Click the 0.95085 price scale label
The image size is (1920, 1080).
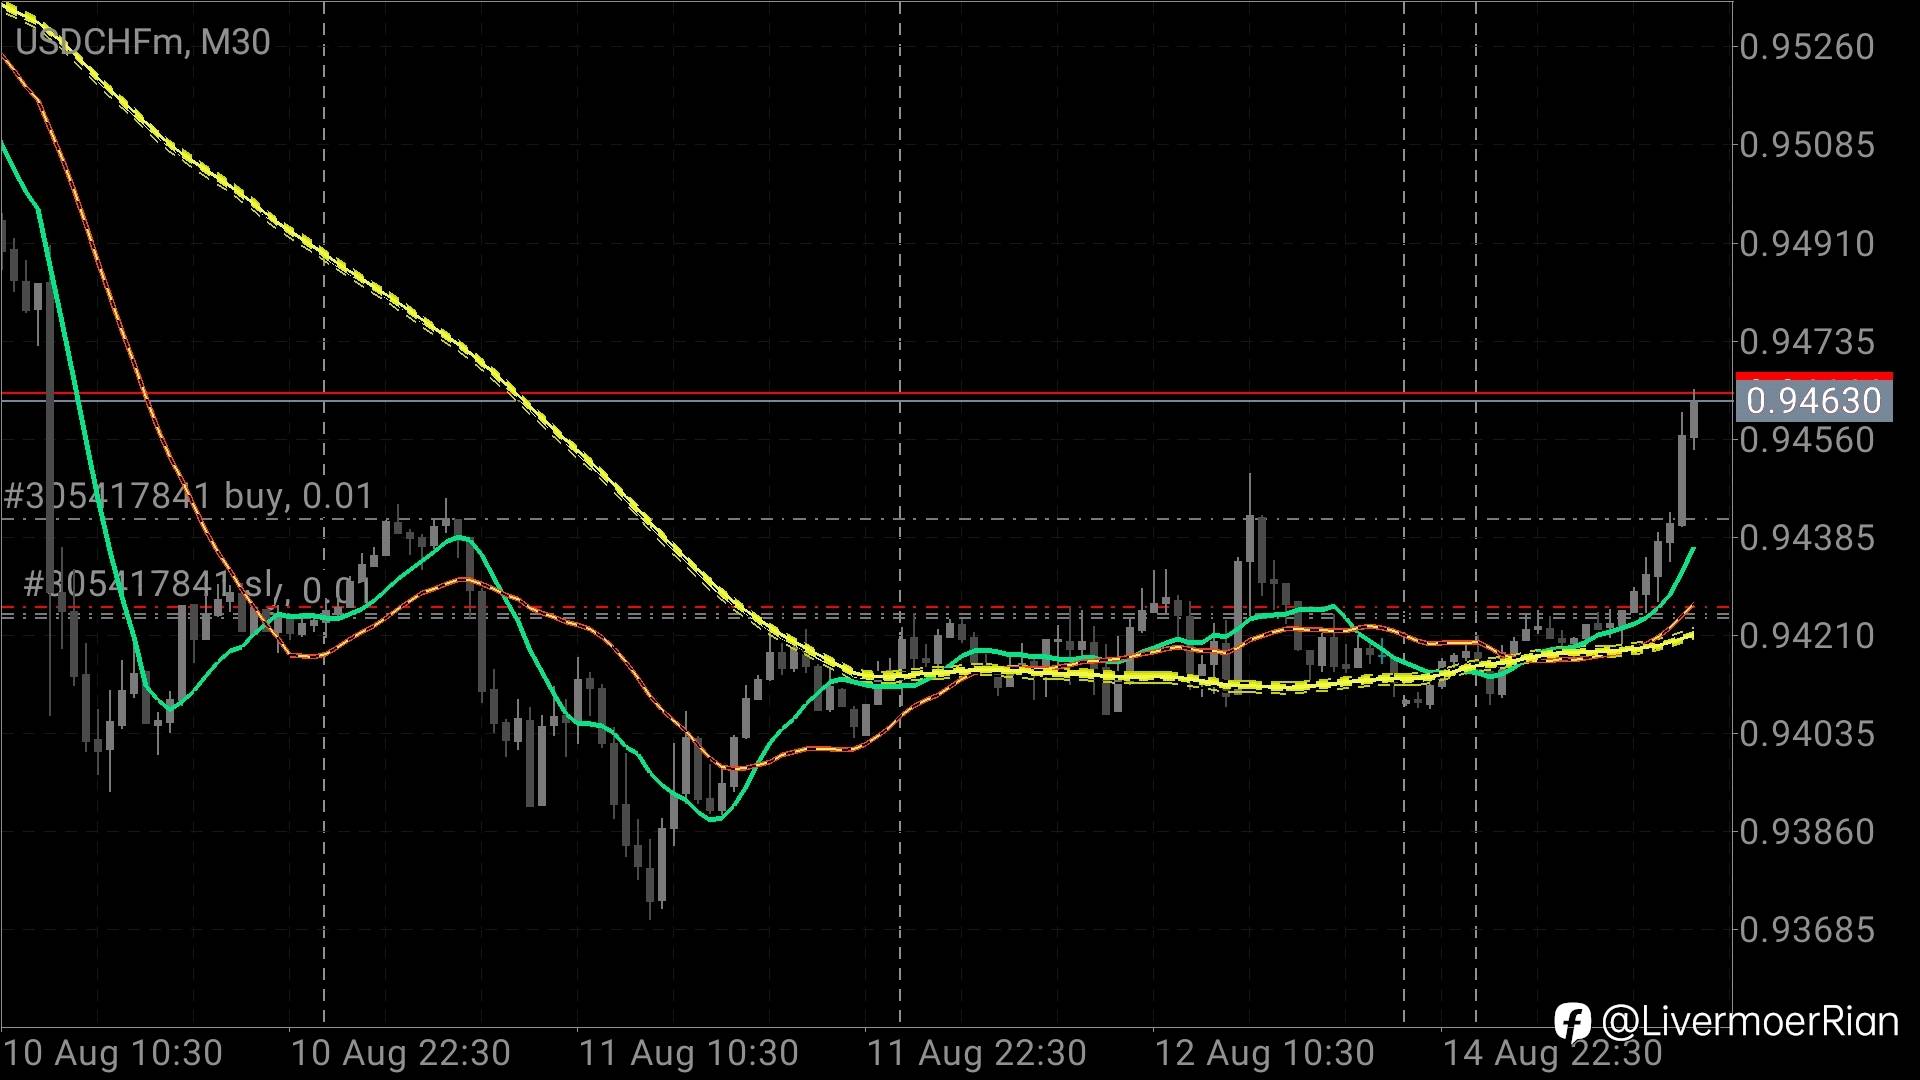[x=1807, y=146]
